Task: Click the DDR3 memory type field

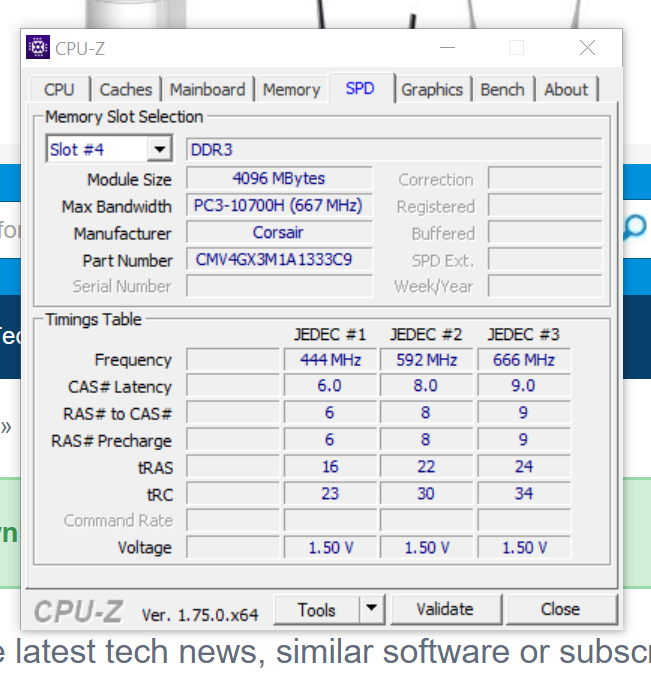Action: coord(394,150)
